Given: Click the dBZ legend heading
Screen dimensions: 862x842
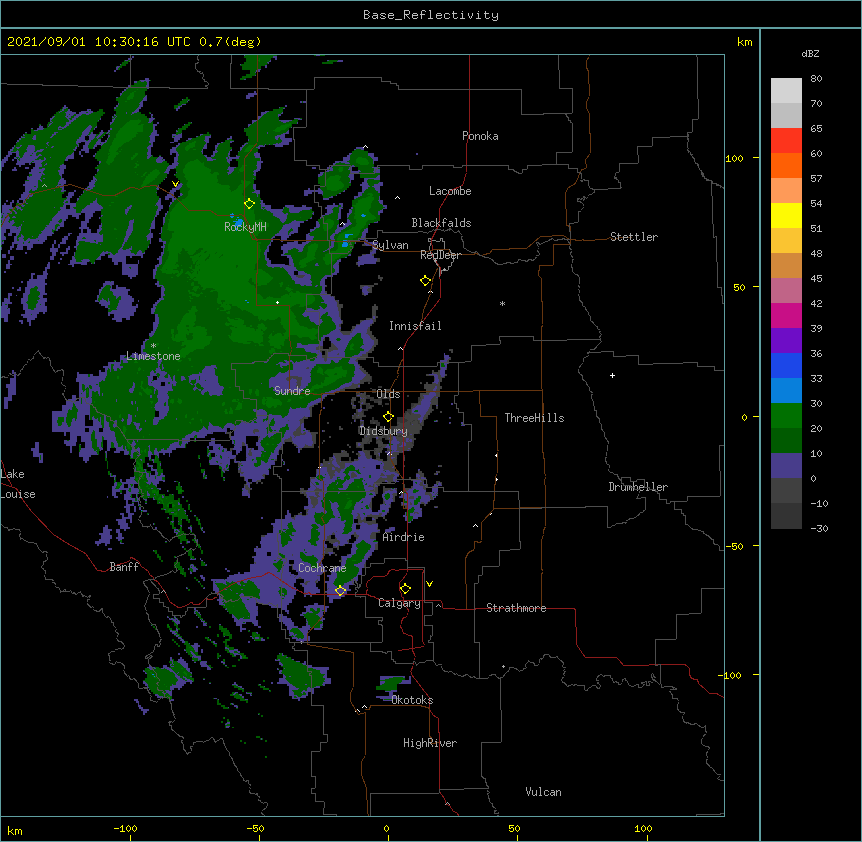Looking at the screenshot, I should pos(810,53).
